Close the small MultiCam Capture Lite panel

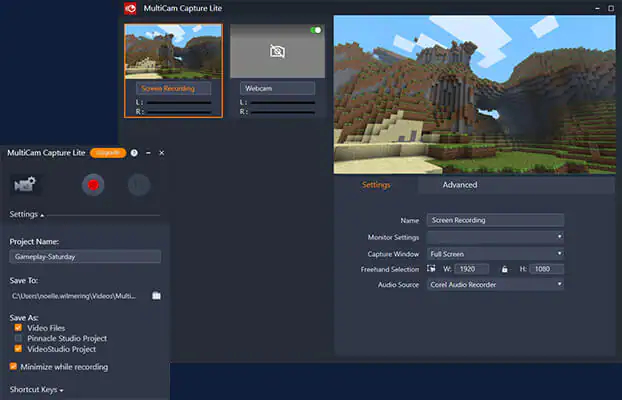click(x=161, y=153)
